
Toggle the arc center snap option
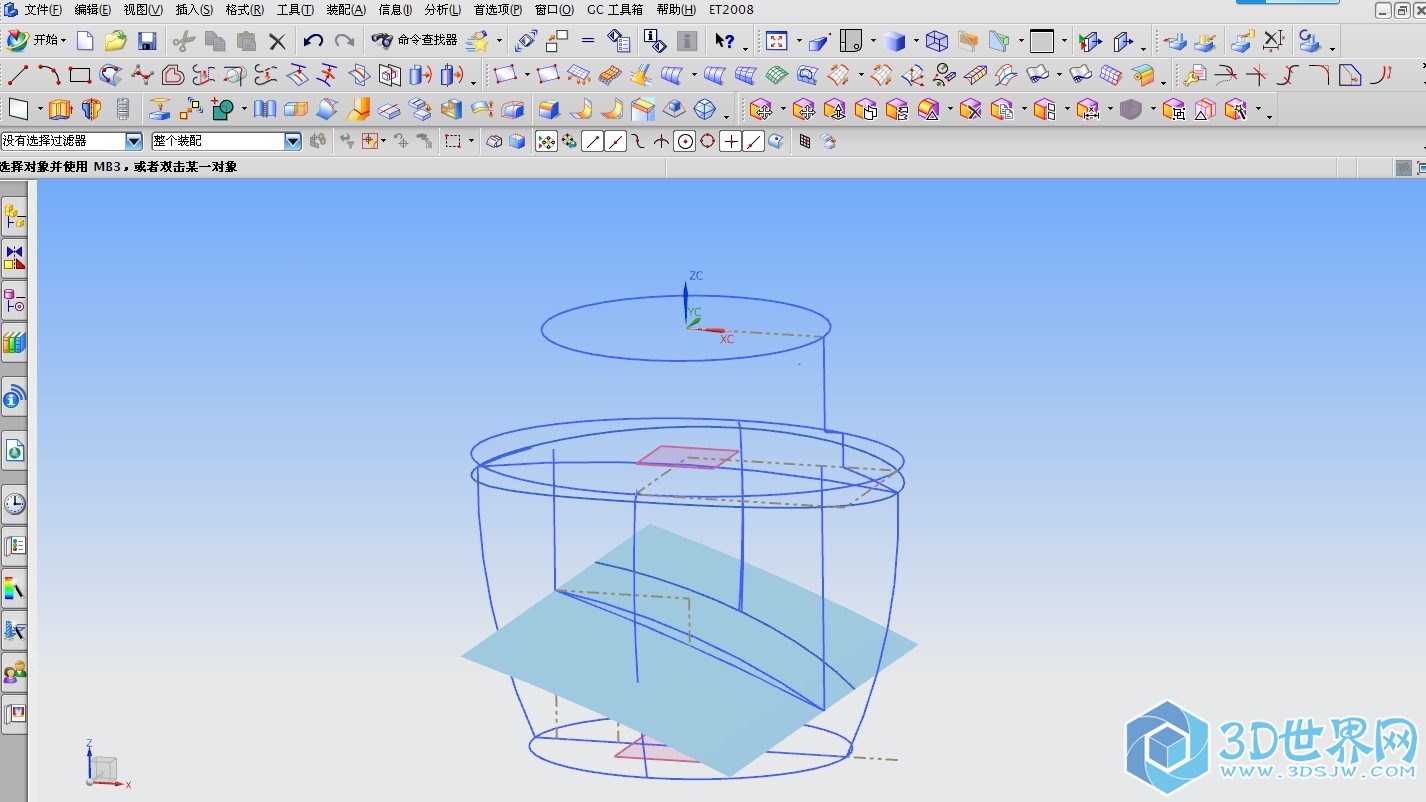coord(685,142)
